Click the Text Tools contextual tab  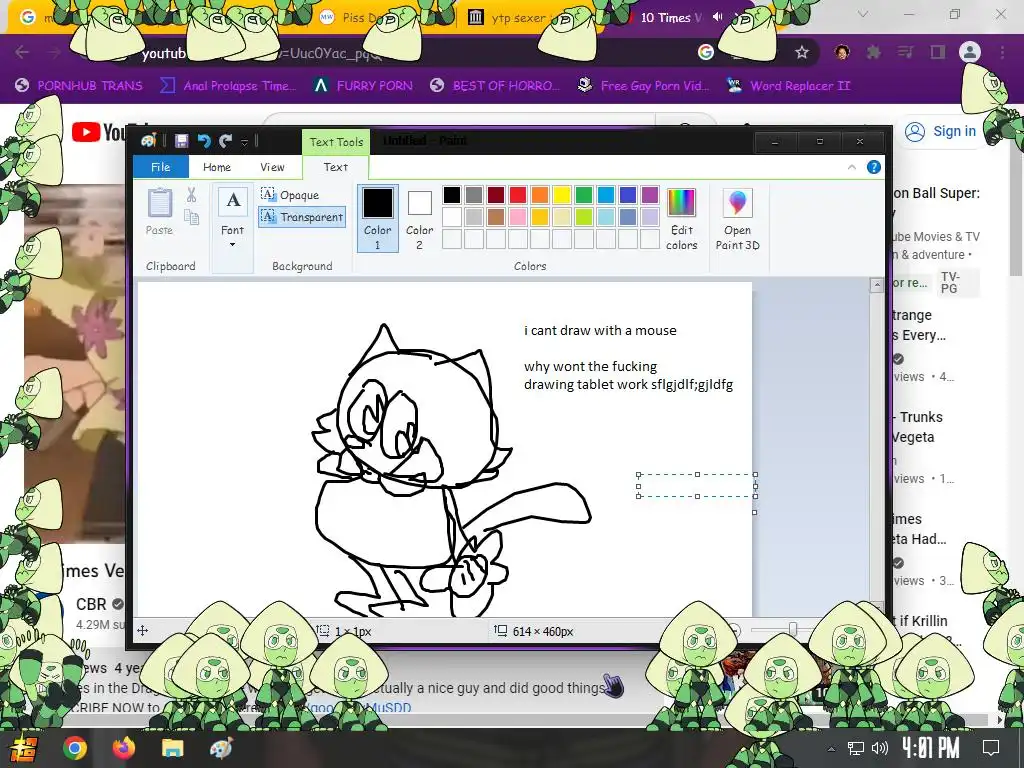[x=336, y=142]
